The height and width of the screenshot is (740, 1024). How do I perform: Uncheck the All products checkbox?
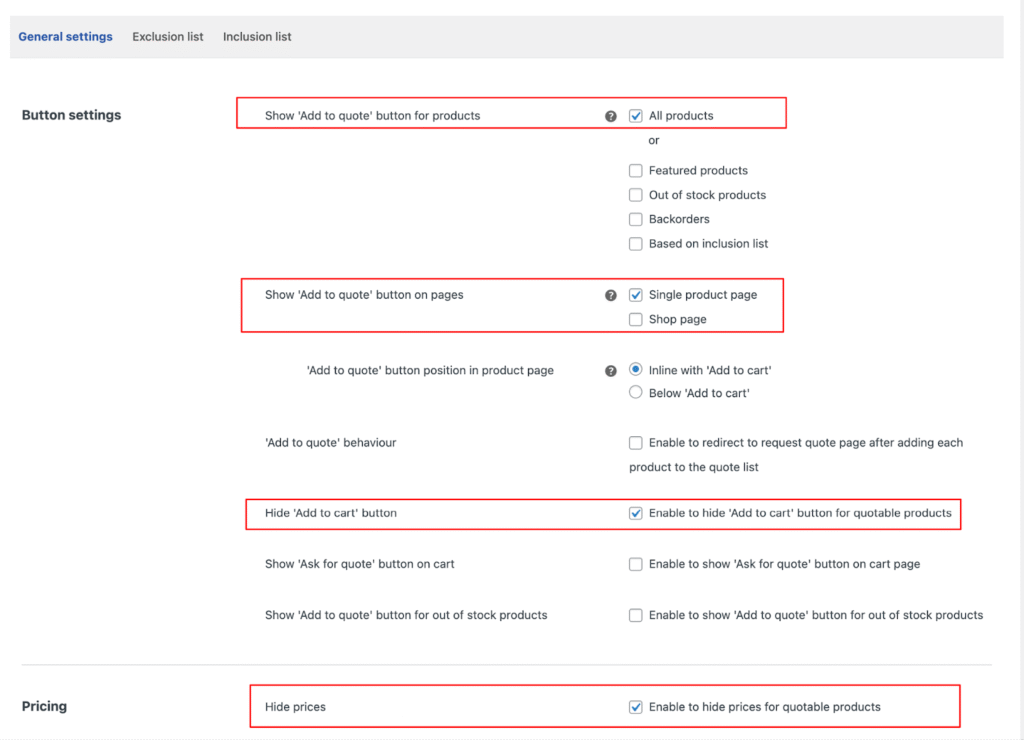coord(636,116)
